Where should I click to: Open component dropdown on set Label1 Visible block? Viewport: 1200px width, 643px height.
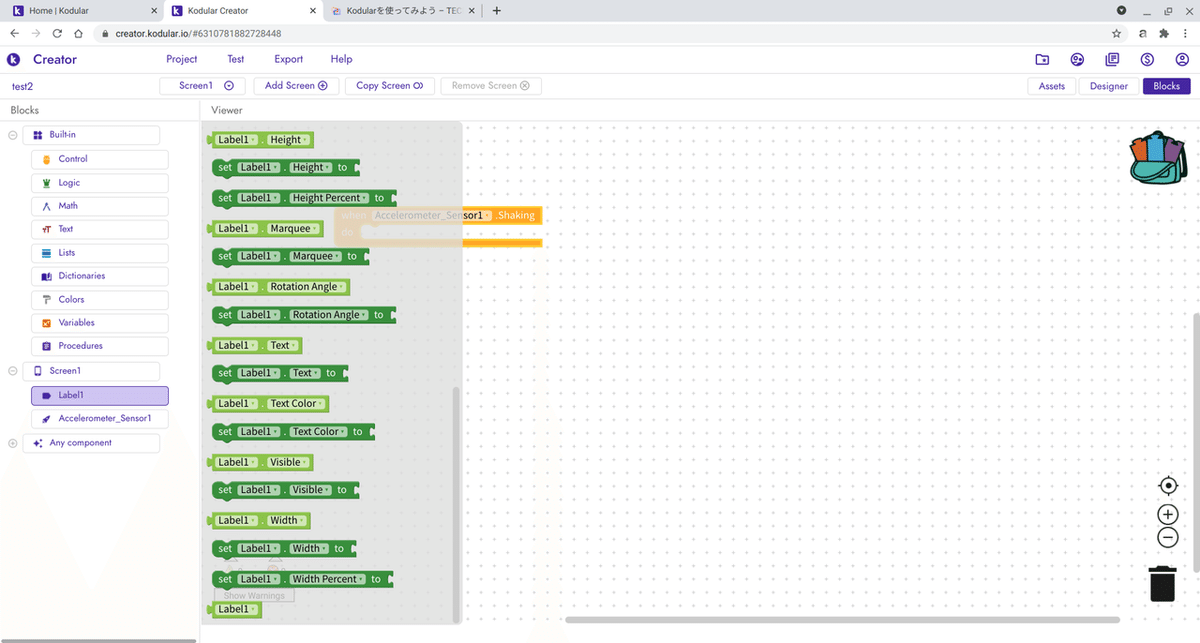(x=261, y=490)
